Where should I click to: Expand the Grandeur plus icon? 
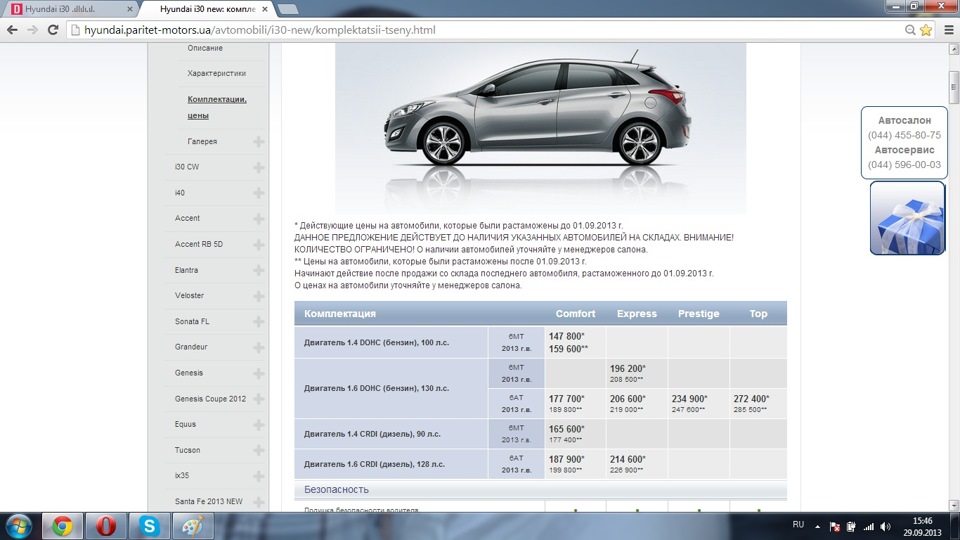(258, 347)
